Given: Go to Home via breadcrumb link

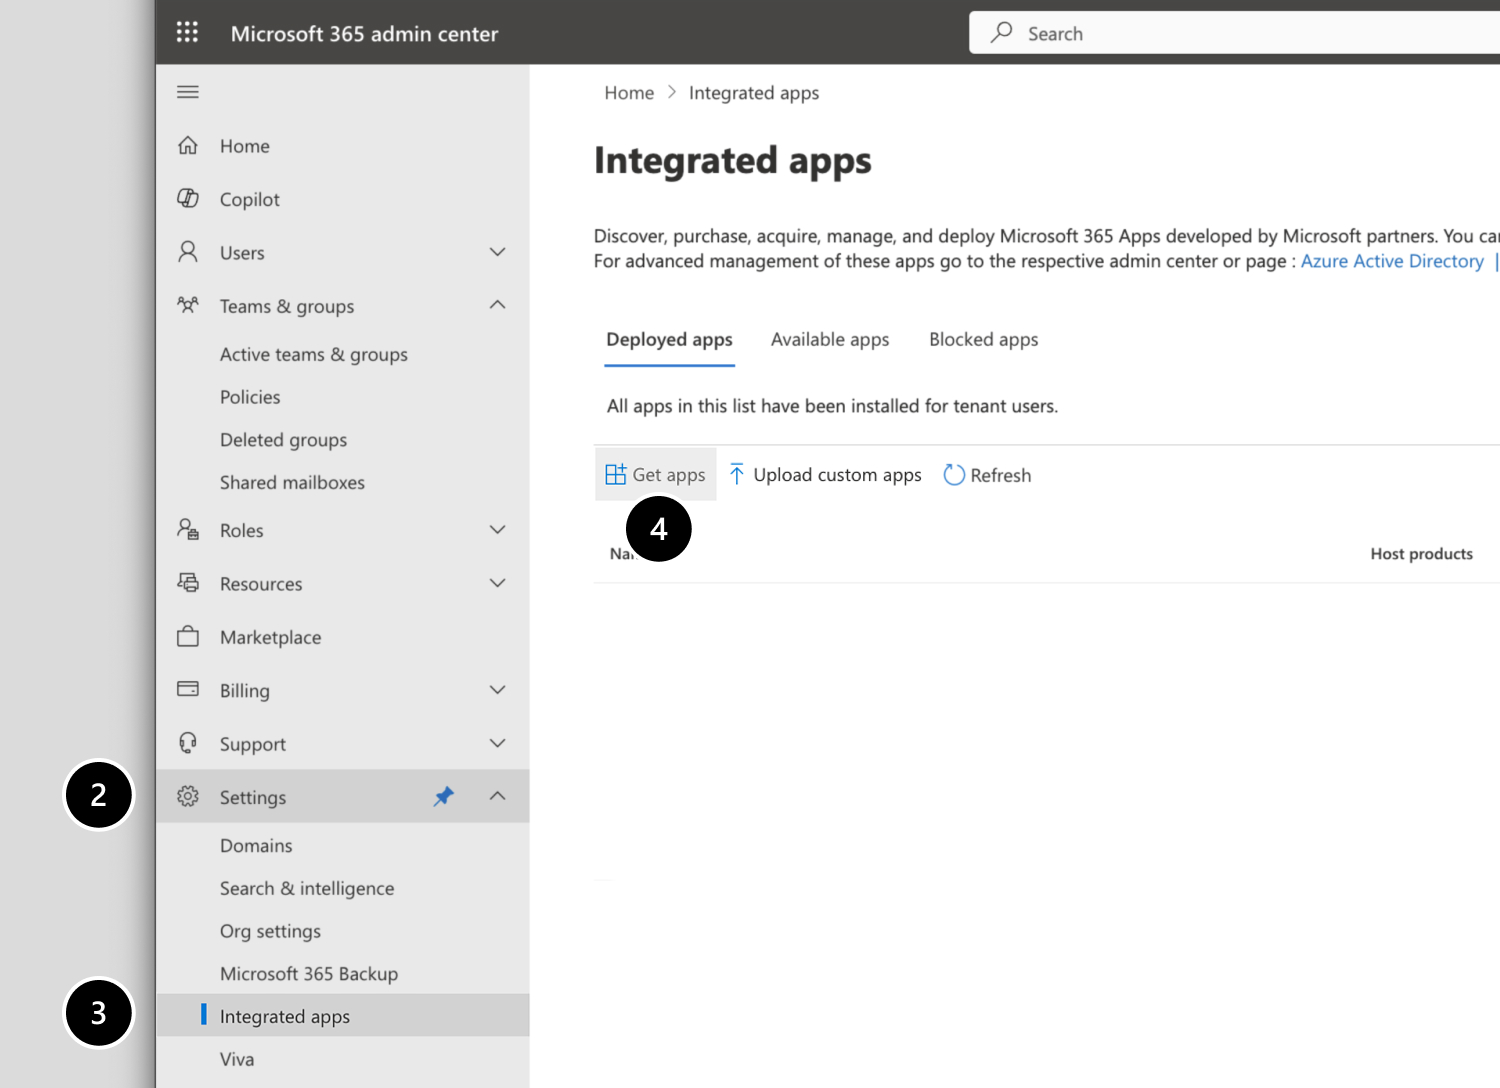Looking at the screenshot, I should tap(629, 93).
